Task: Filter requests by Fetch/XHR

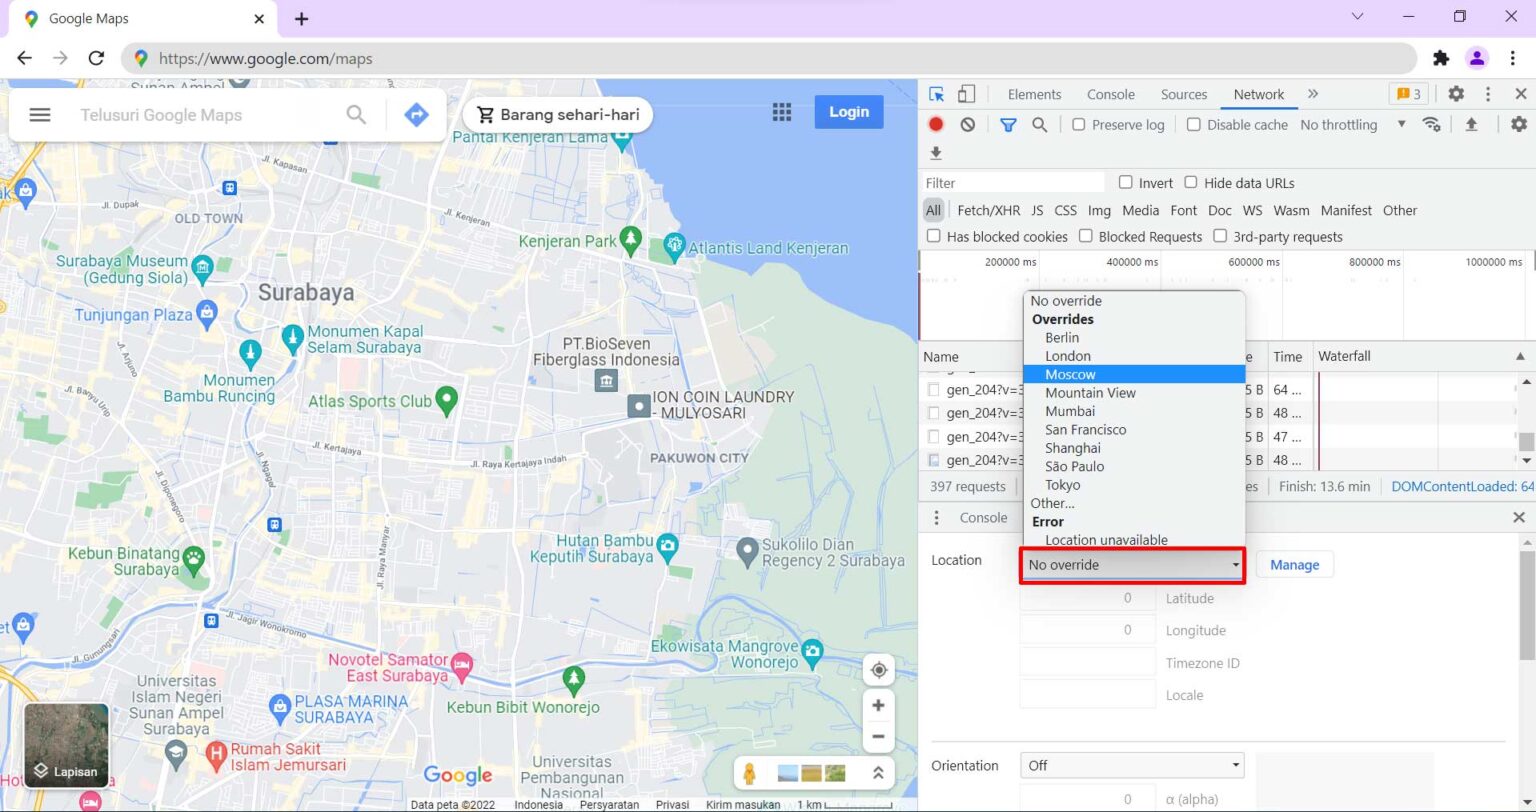Action: [x=989, y=210]
